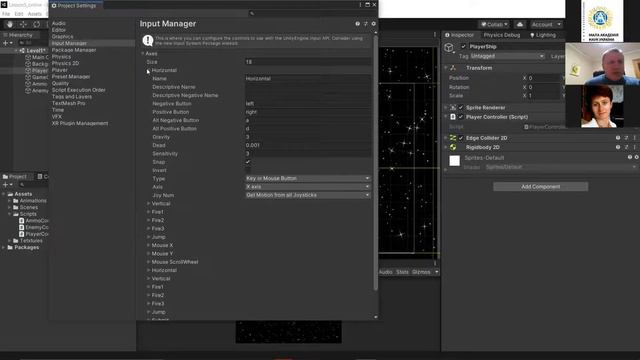The height and width of the screenshot is (360, 640).
Task: Switch to the Lighting tab
Action: point(543,35)
